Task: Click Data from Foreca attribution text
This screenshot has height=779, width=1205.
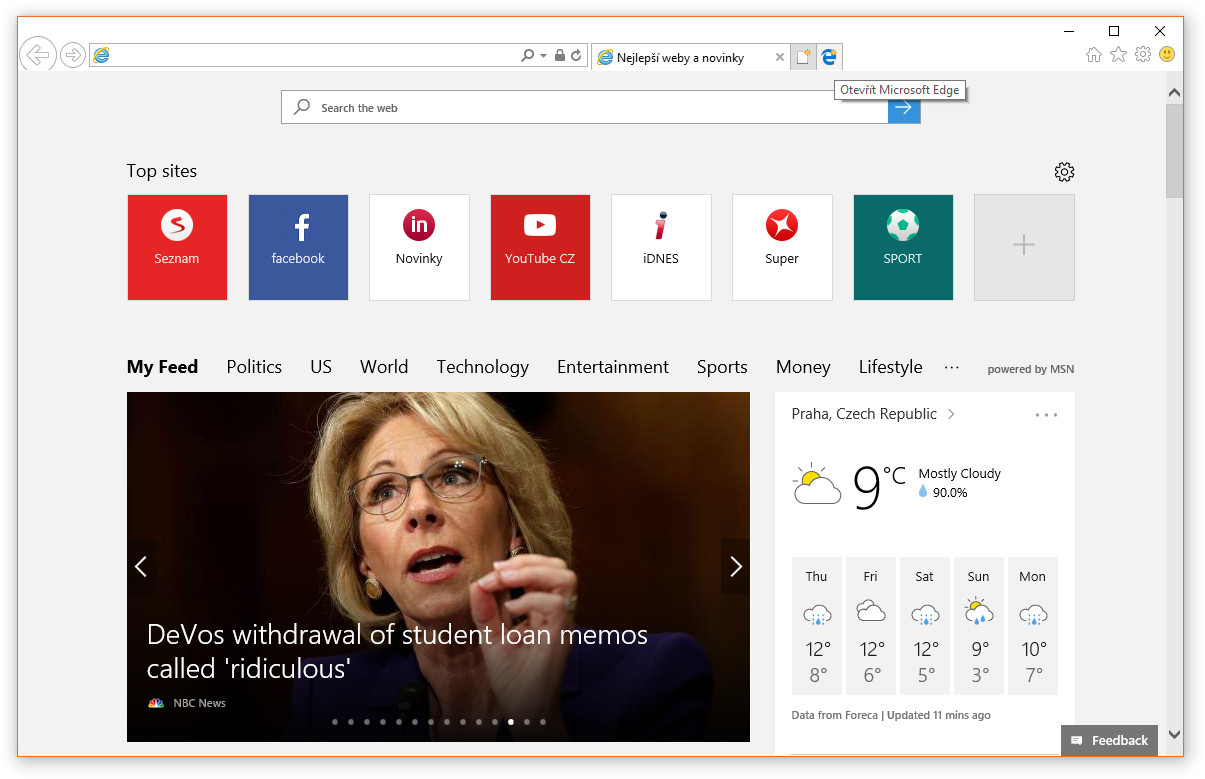Action: tap(834, 715)
